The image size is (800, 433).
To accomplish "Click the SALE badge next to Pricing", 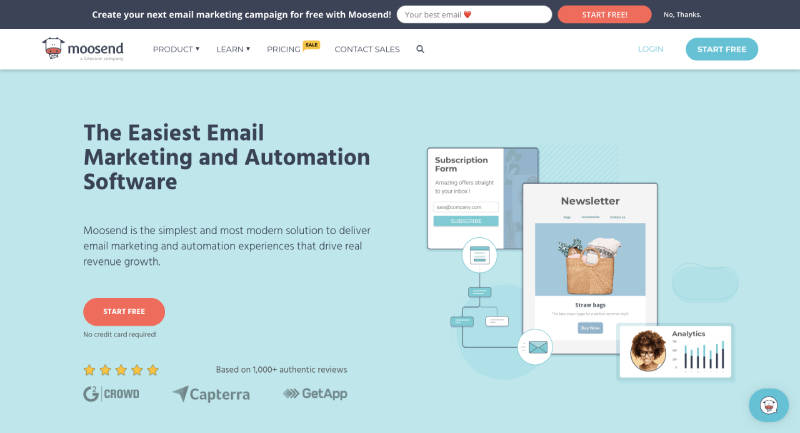I will coord(311,45).
